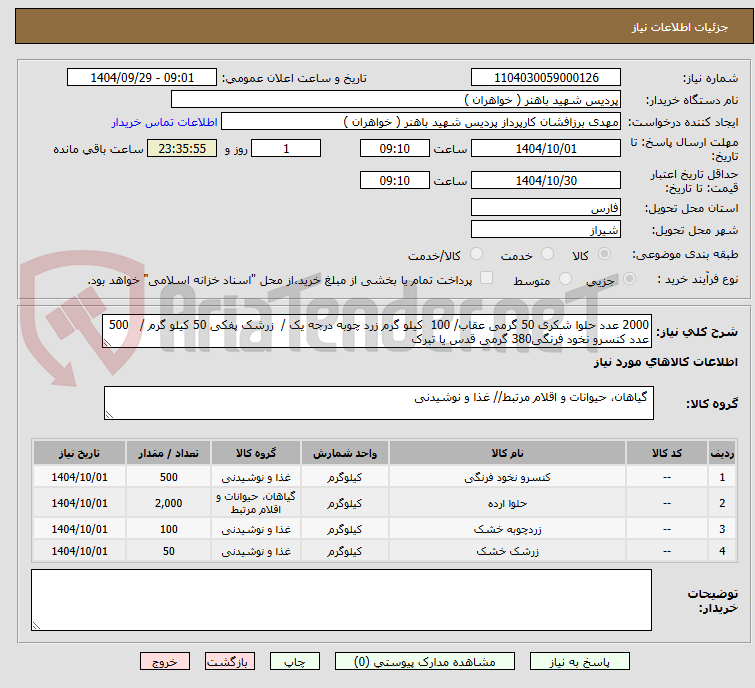Click the تاریخ نیاز column header
Image resolution: width=755 pixels, height=688 pixels.
pos(79,453)
